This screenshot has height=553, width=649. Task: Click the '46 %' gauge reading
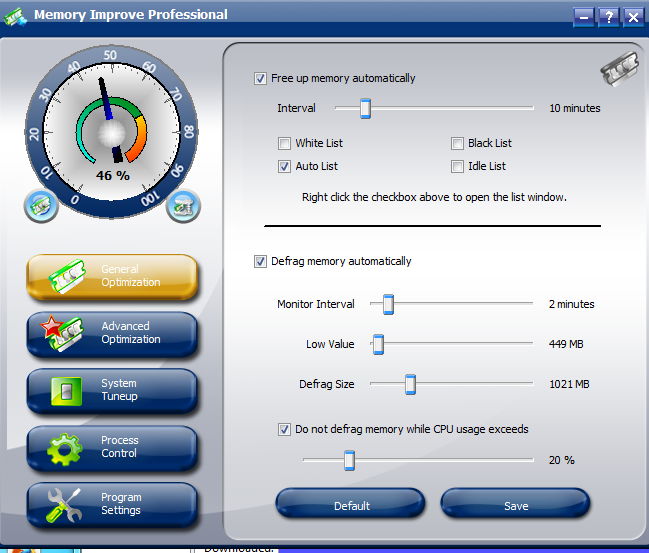(113, 176)
